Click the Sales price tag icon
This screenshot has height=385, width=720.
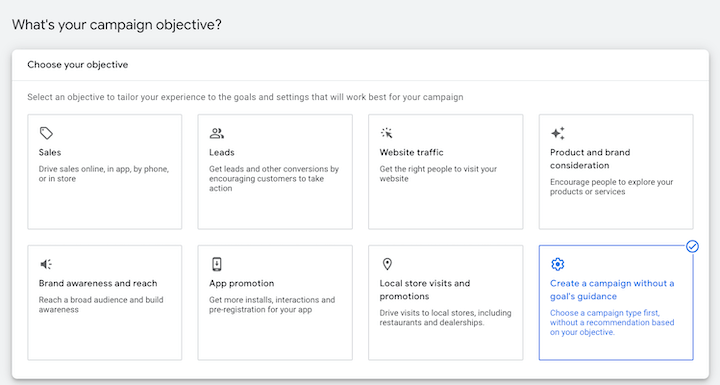tap(46, 133)
